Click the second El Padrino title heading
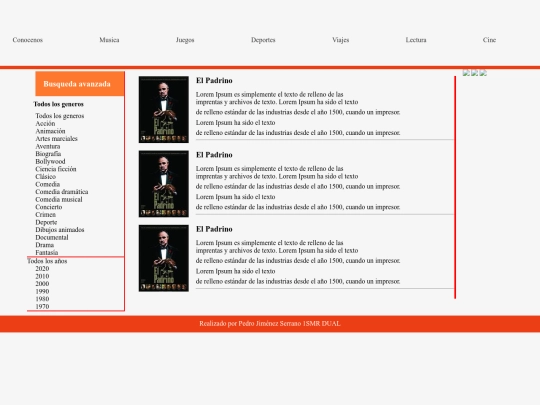 214,155
